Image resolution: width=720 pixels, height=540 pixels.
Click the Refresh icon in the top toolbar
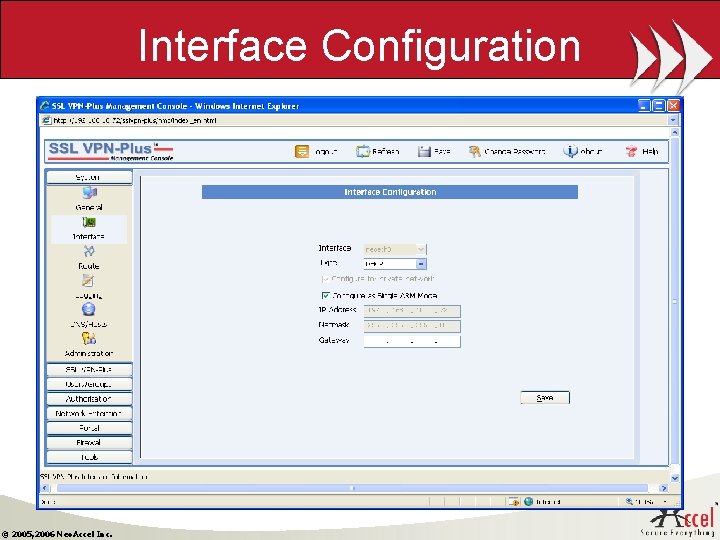click(363, 151)
